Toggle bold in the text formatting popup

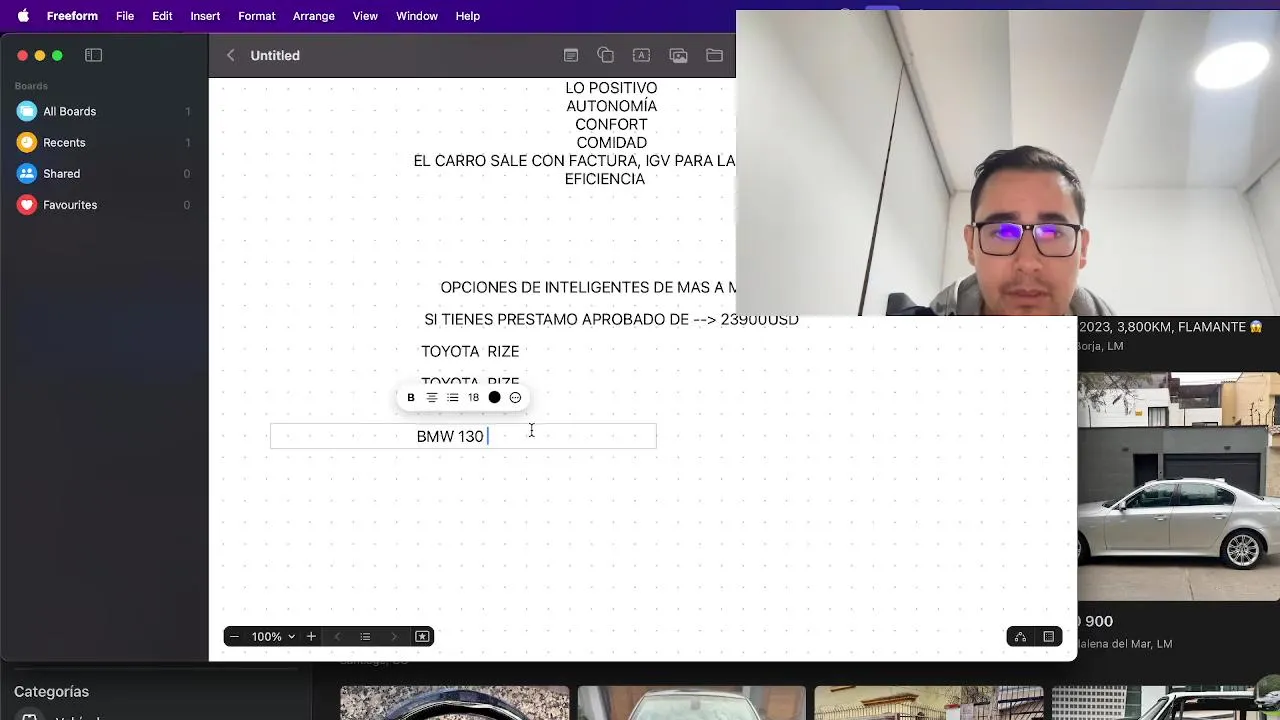click(410, 398)
